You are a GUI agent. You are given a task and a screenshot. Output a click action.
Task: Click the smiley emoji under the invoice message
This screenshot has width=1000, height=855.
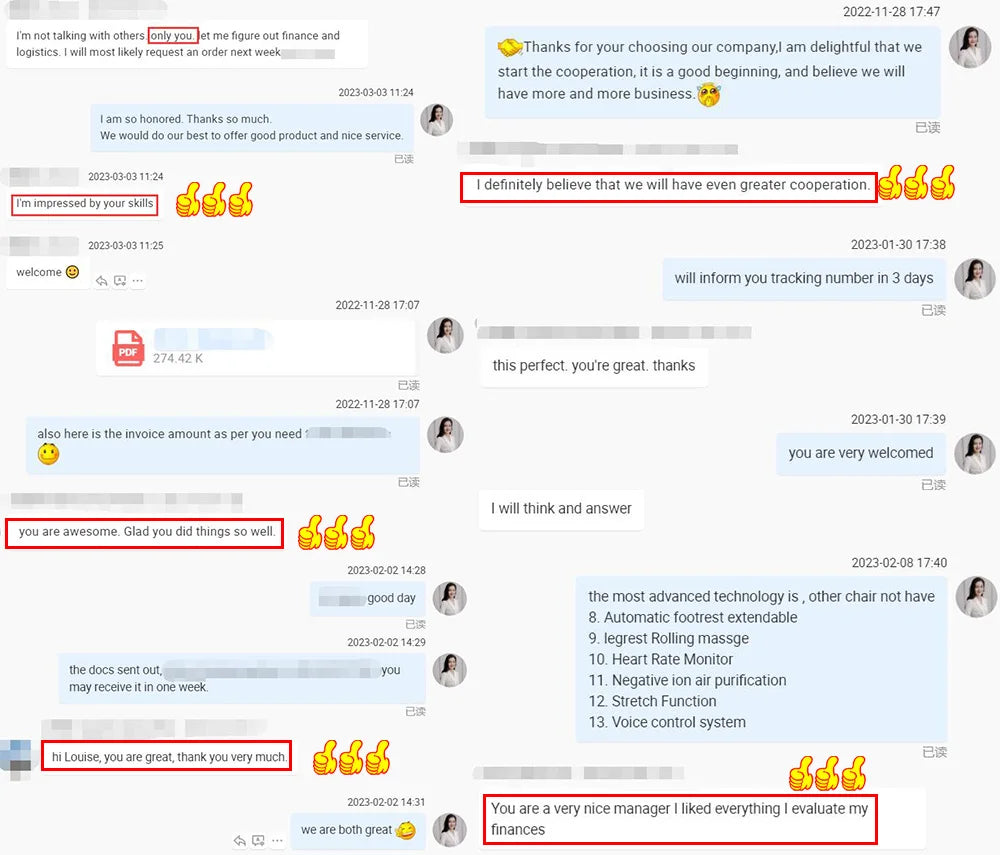point(48,454)
